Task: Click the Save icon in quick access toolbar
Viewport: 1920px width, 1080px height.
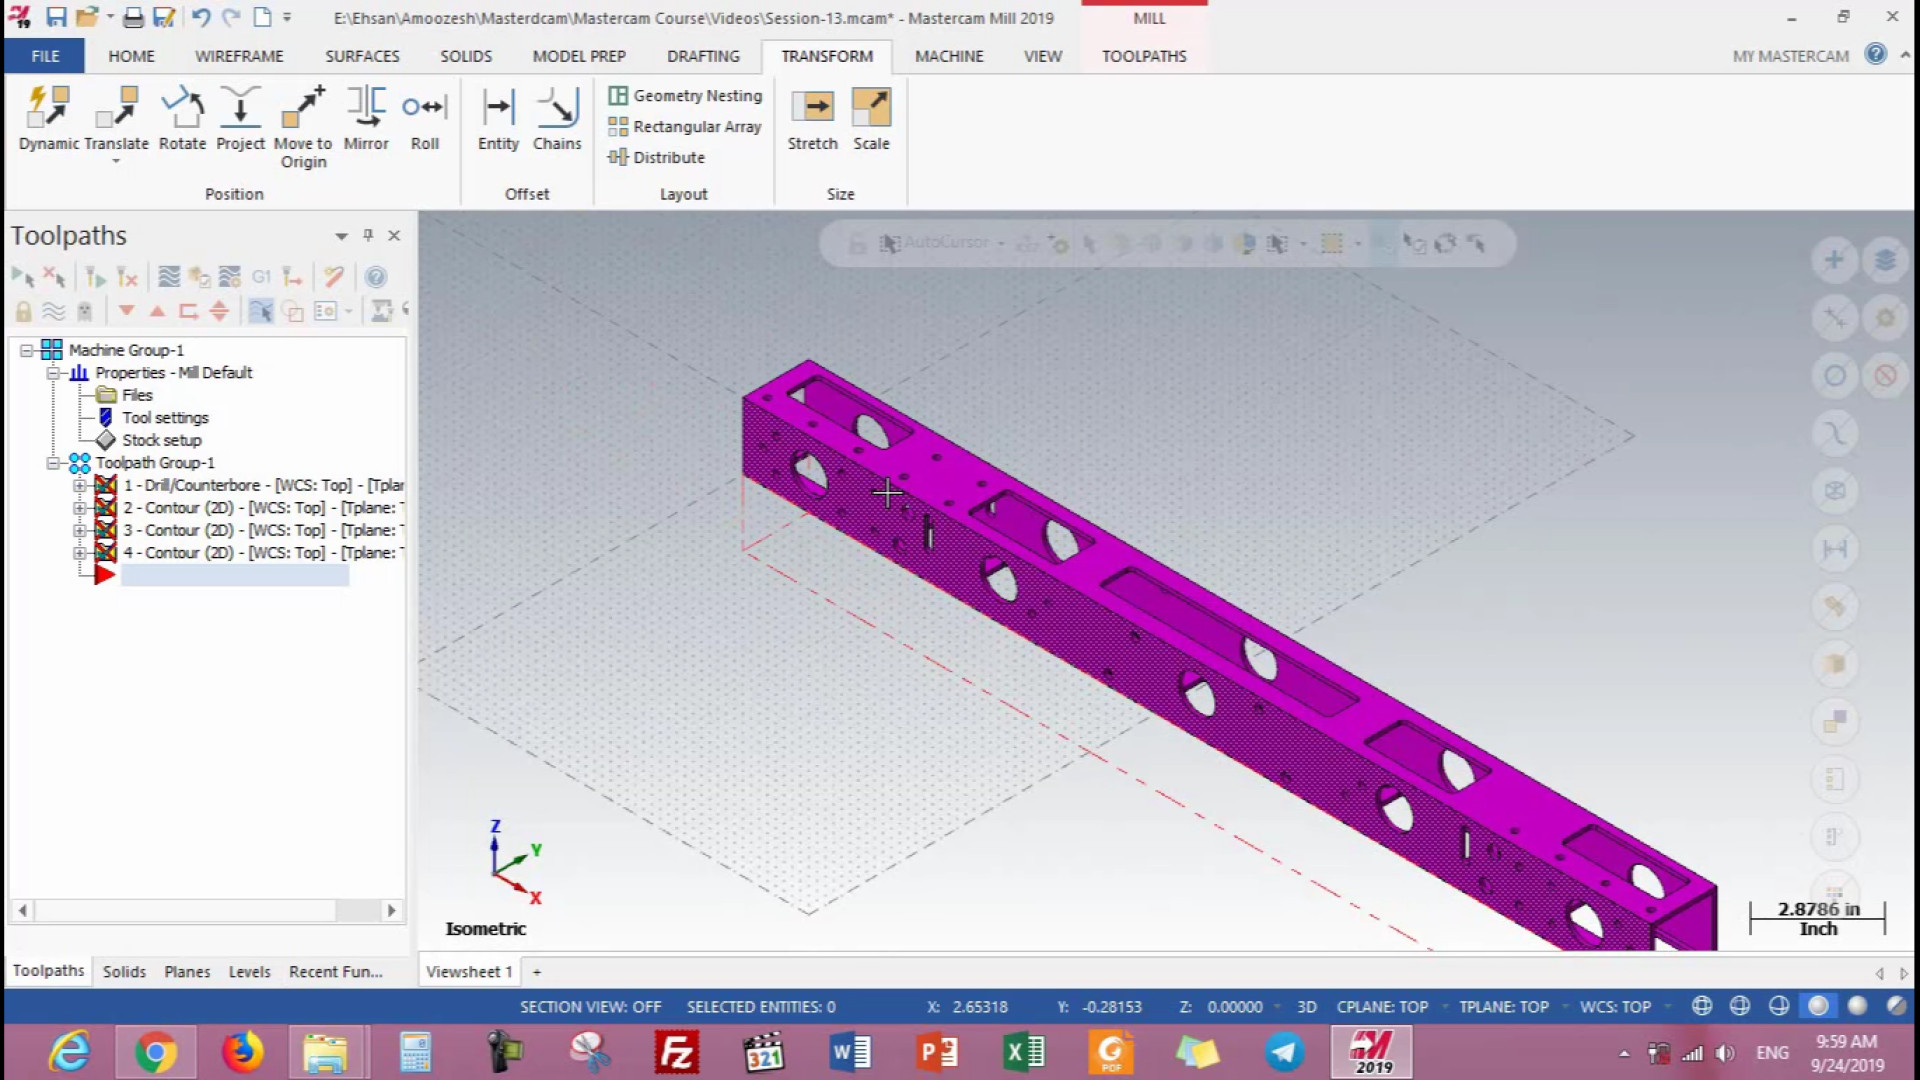Action: 56,17
